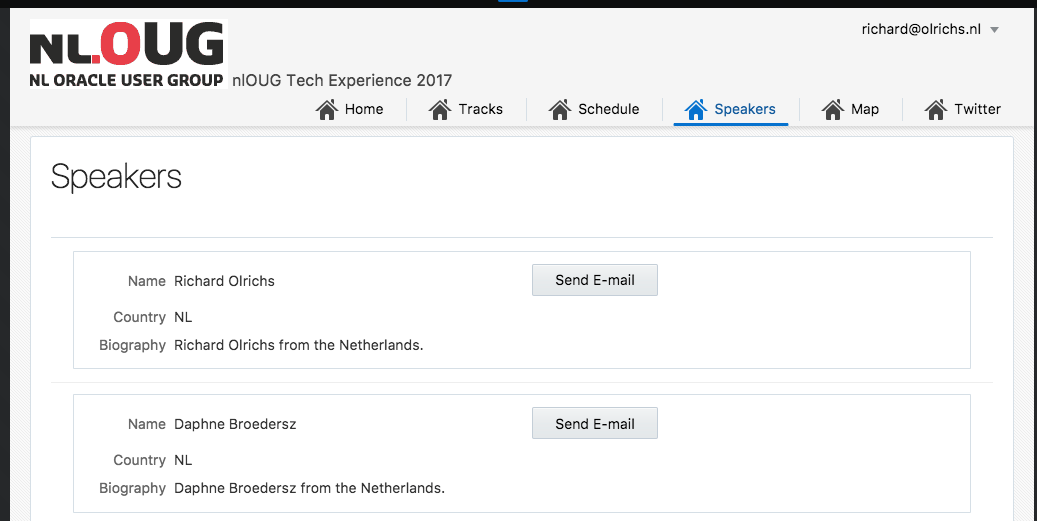1037x521 pixels.
Task: Select the Map tab
Action: pos(865,109)
